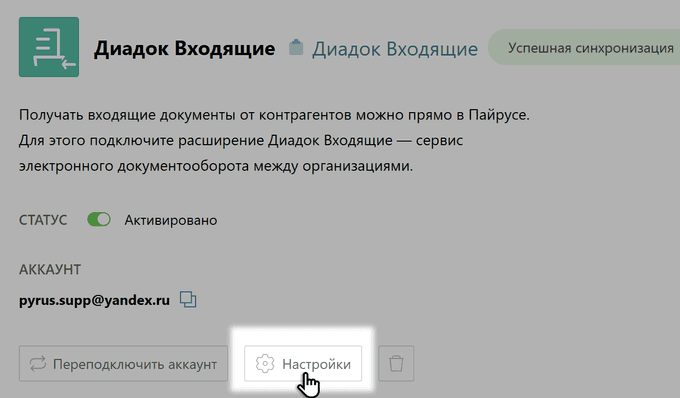Click the green Диадок Входящие extension logo

49,47
